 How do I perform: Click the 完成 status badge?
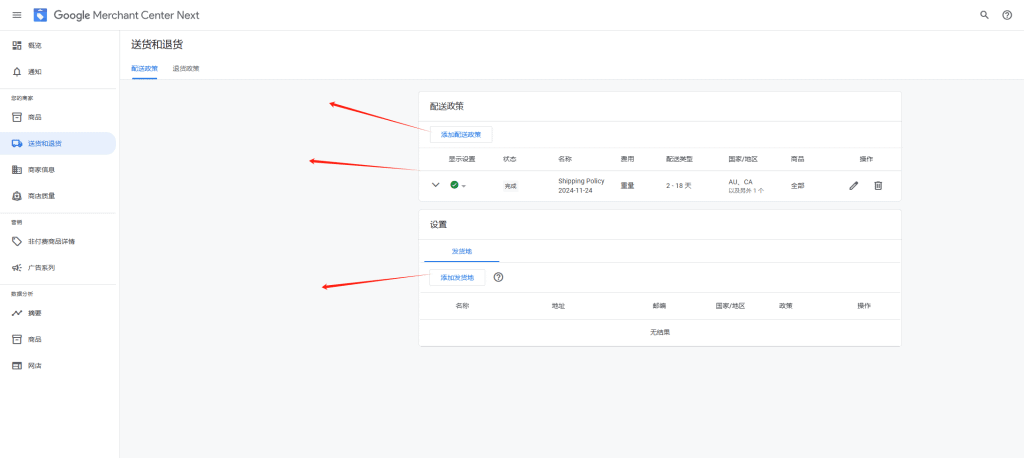pos(510,186)
